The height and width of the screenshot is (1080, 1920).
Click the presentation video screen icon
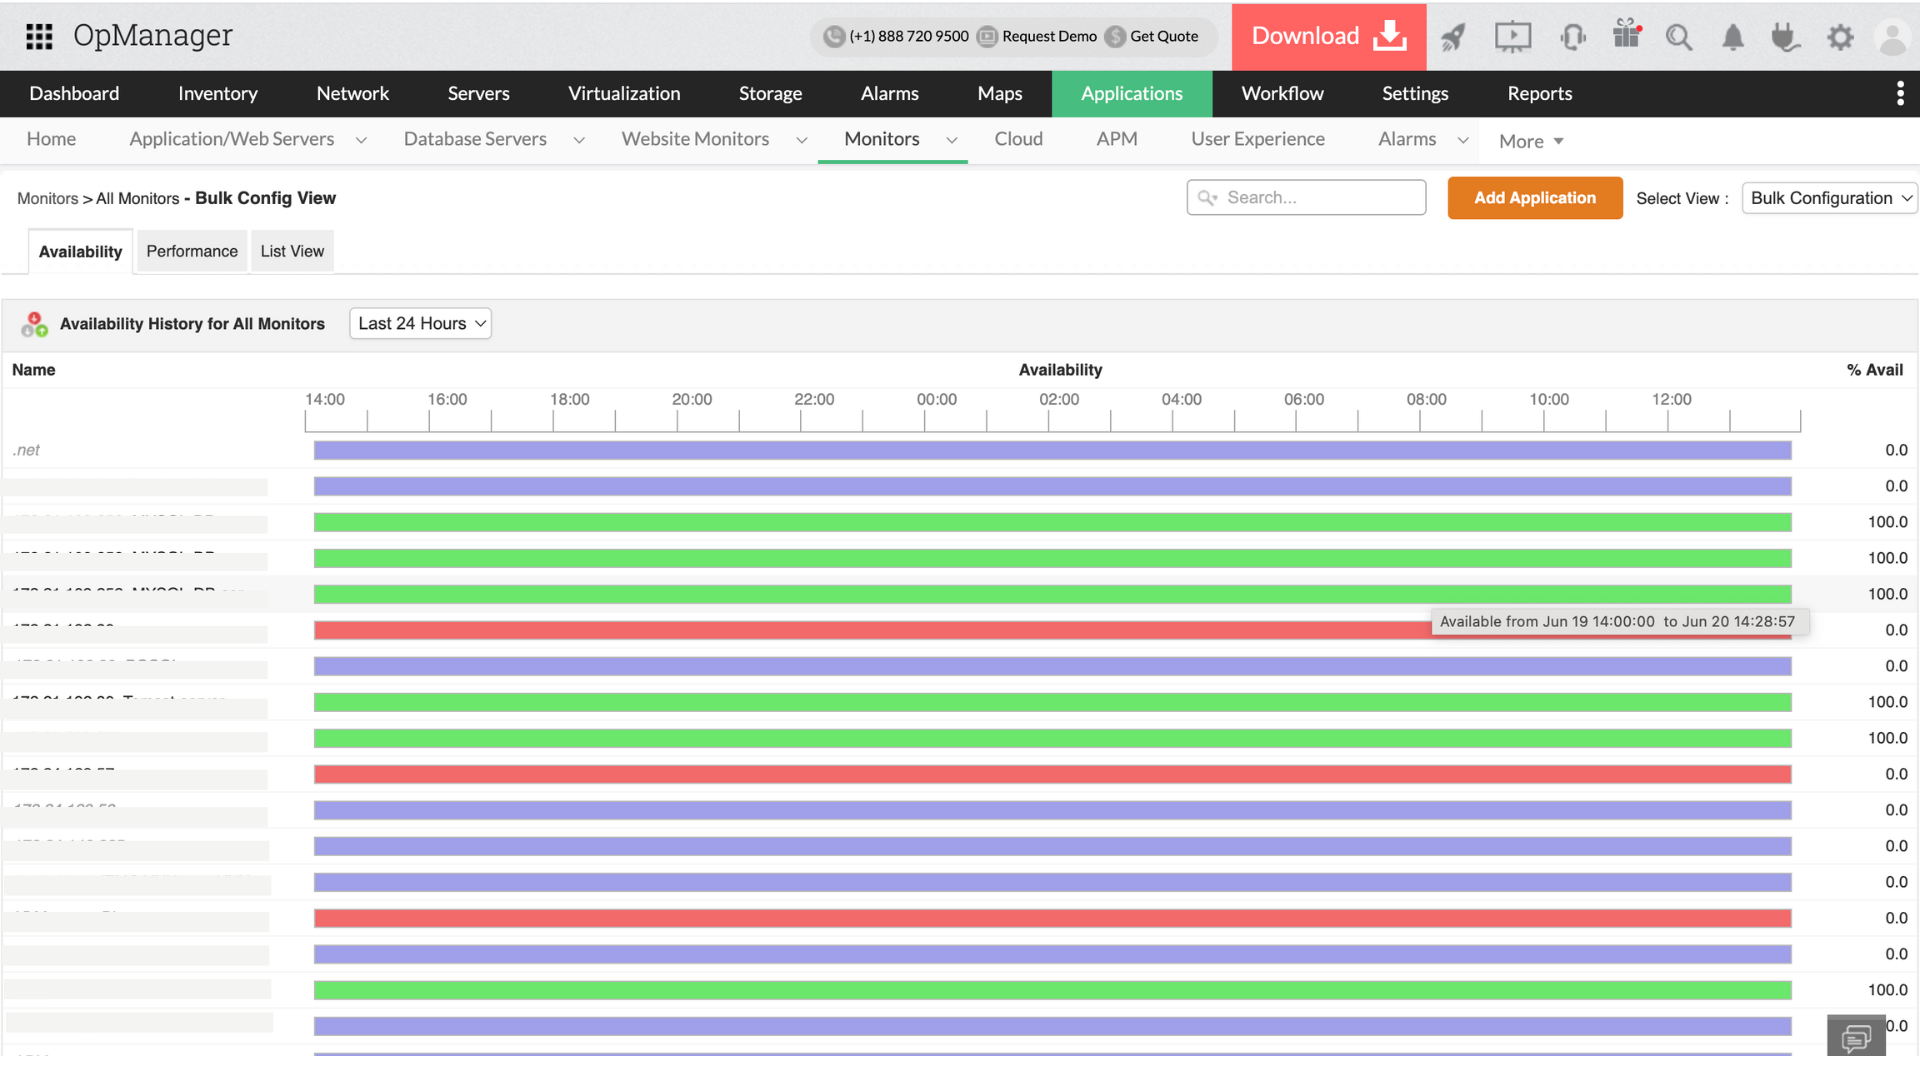point(1512,37)
